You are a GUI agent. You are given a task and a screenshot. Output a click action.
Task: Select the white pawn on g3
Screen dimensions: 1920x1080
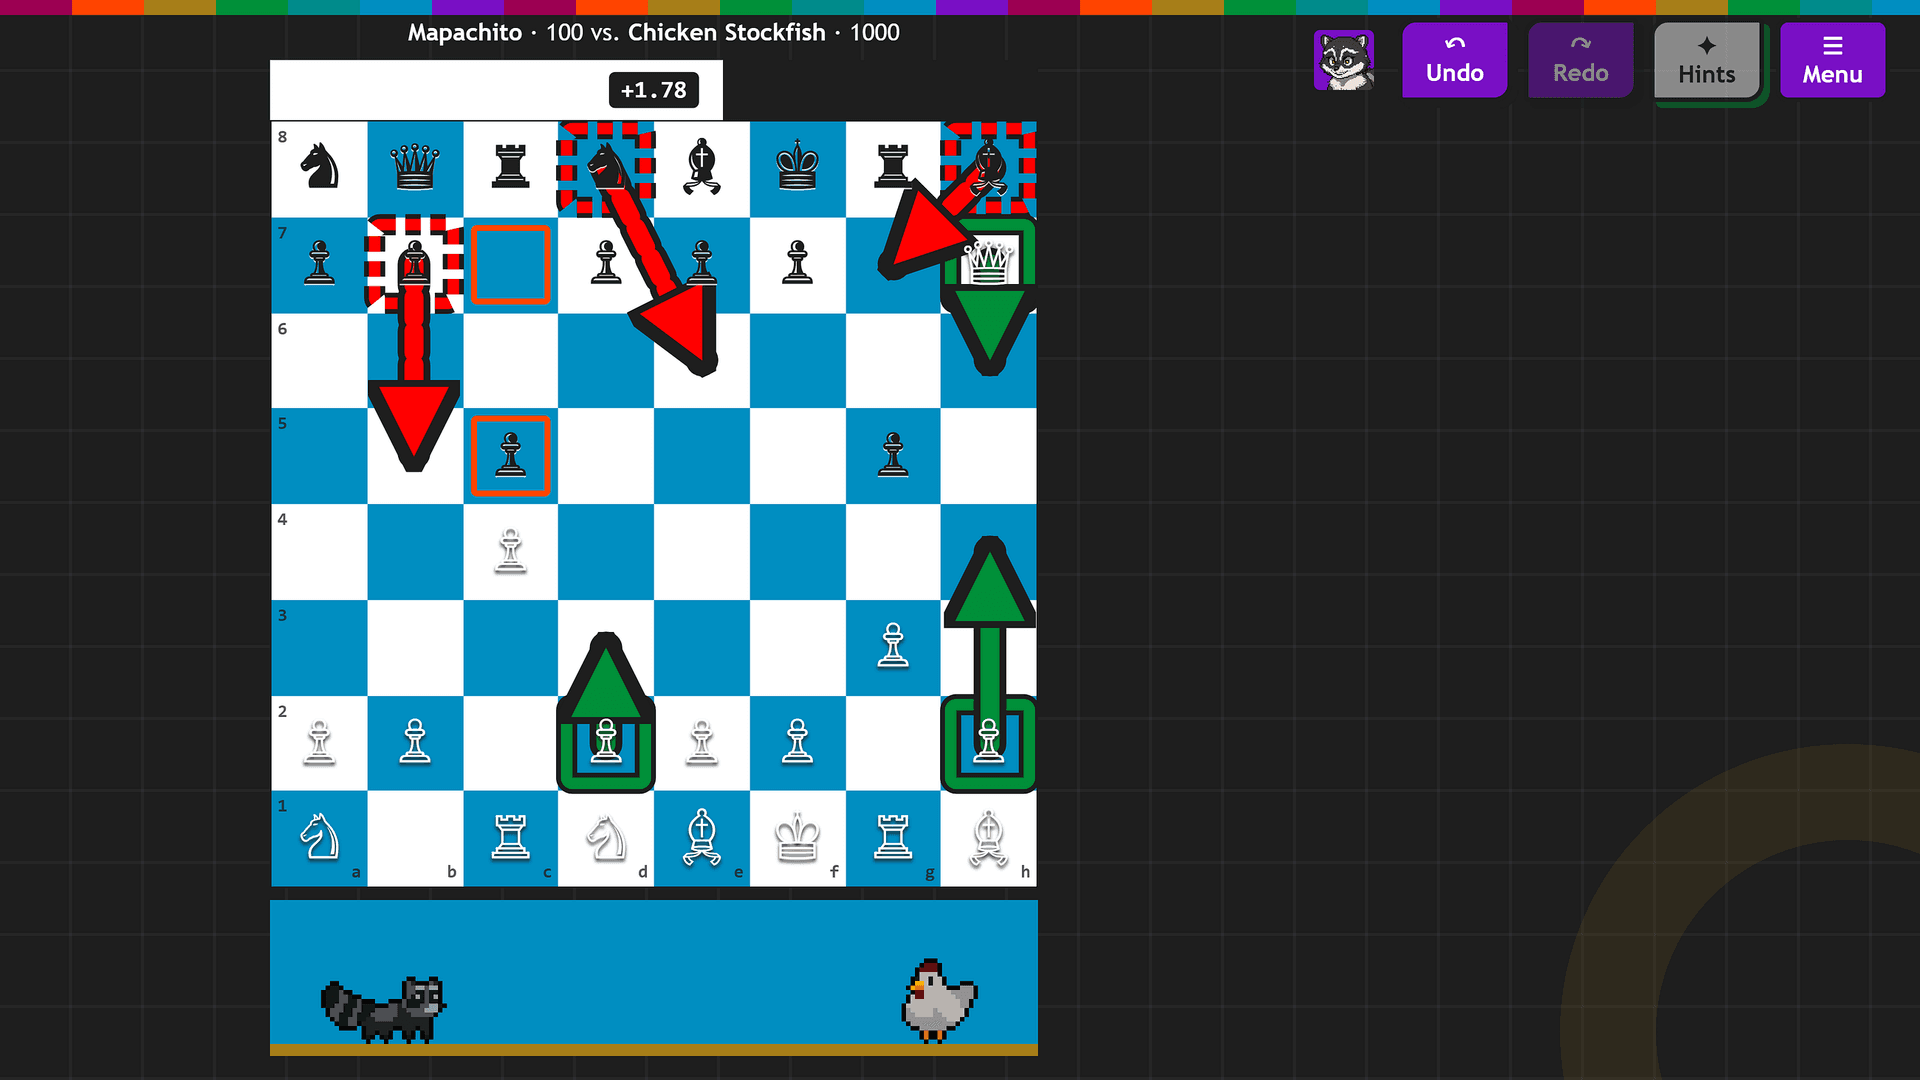(893, 646)
